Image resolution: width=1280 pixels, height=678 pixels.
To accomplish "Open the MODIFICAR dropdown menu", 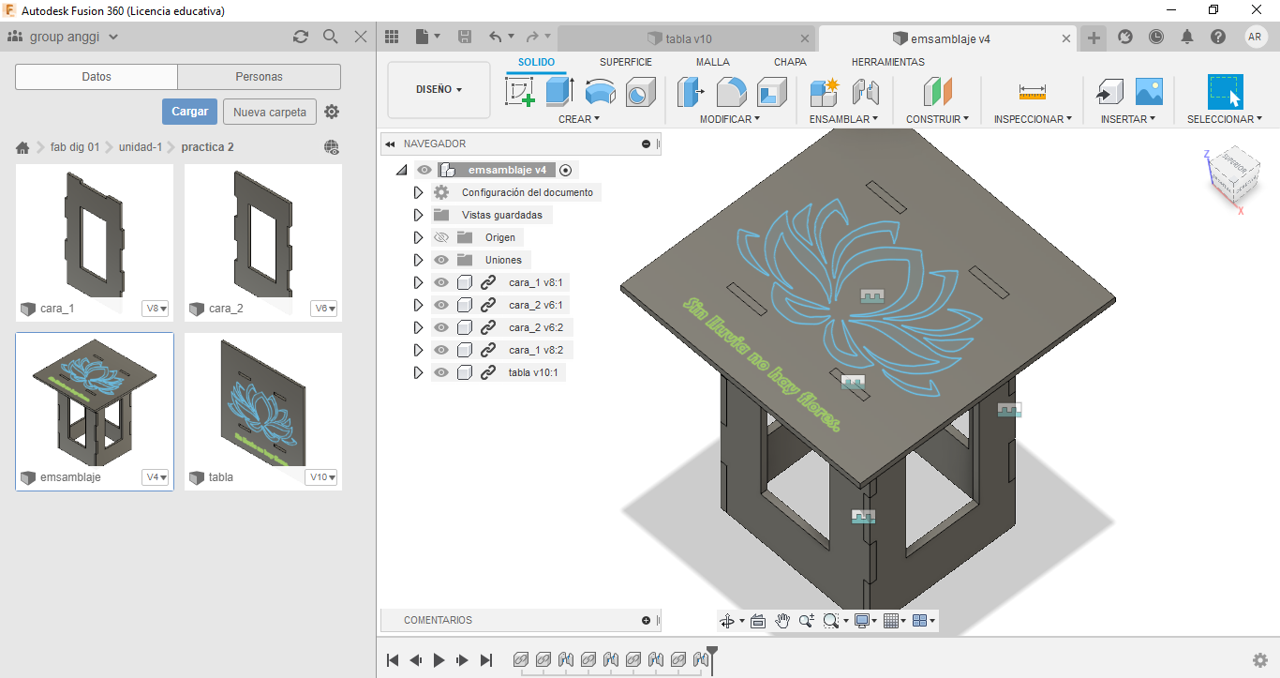I will pos(730,119).
